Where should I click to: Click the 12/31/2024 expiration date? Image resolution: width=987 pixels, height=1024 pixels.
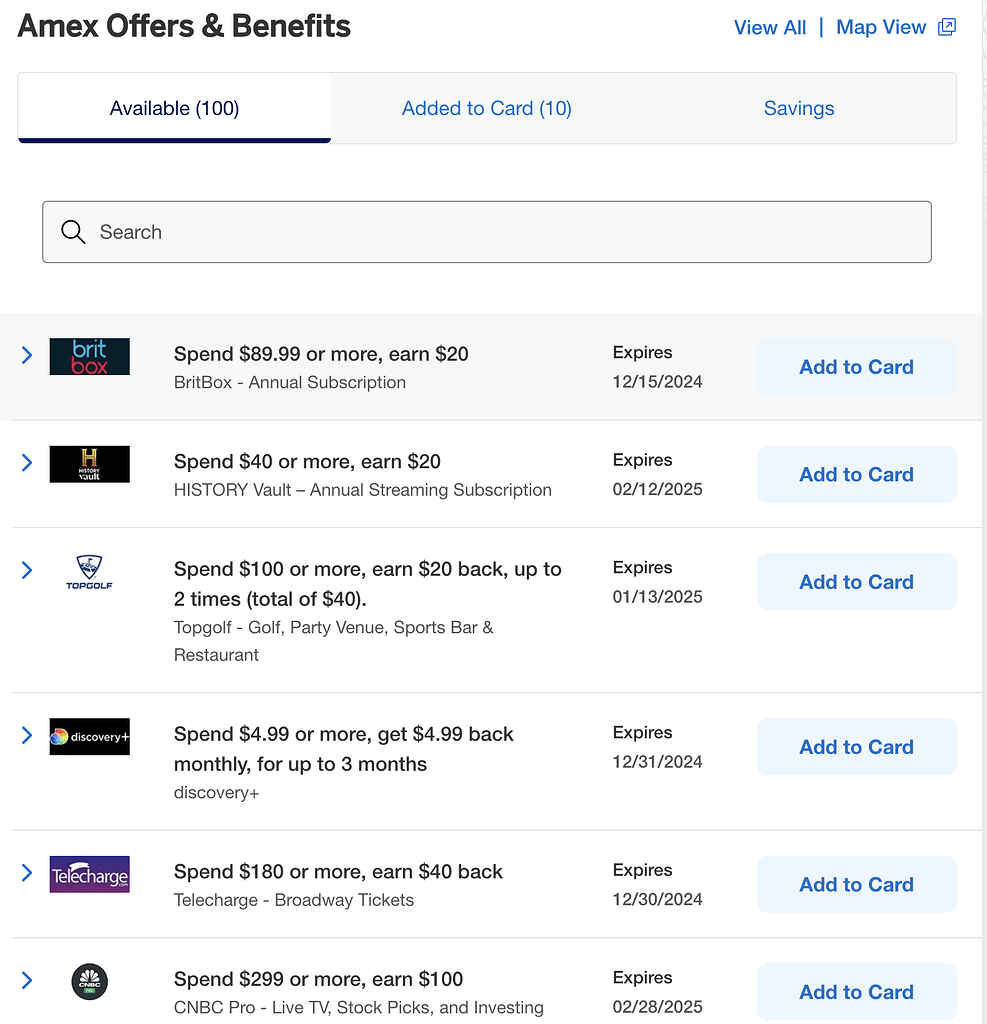tap(657, 761)
